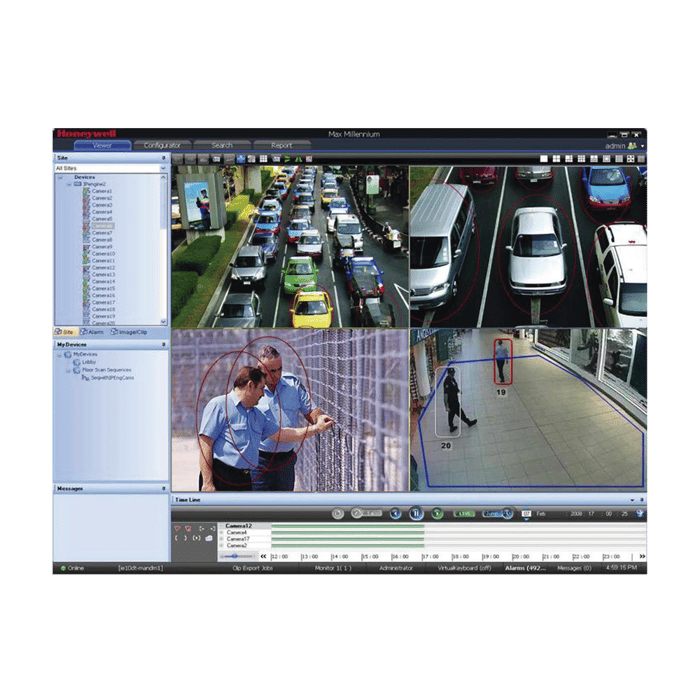Viewport: 700px width, 700px height.
Task: Select single-view layout icon
Action: pos(544,159)
